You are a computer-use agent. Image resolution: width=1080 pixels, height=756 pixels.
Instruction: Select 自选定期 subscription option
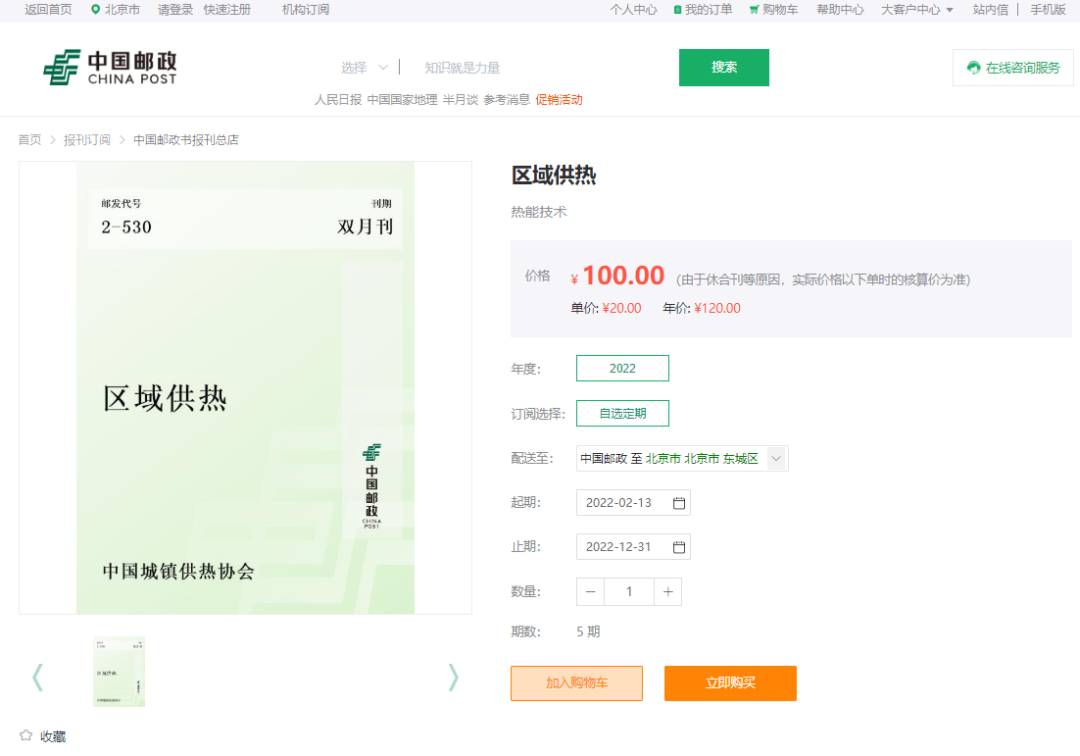622,413
